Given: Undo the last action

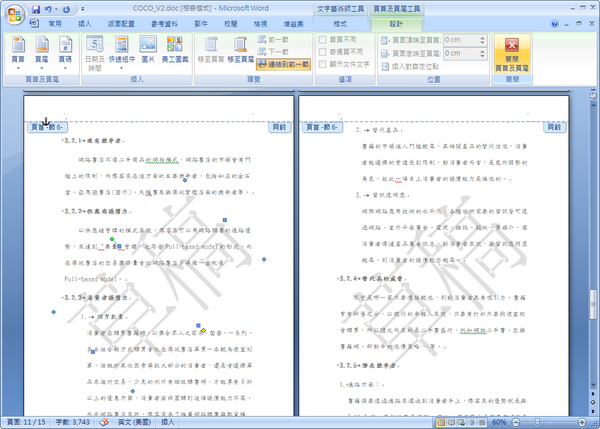Looking at the screenshot, I should pos(48,9).
